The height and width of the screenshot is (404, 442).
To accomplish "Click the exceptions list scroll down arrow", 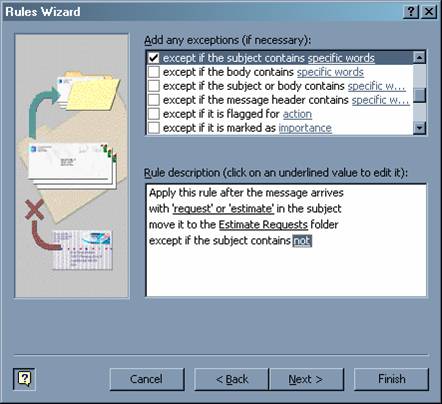I will [x=420, y=128].
